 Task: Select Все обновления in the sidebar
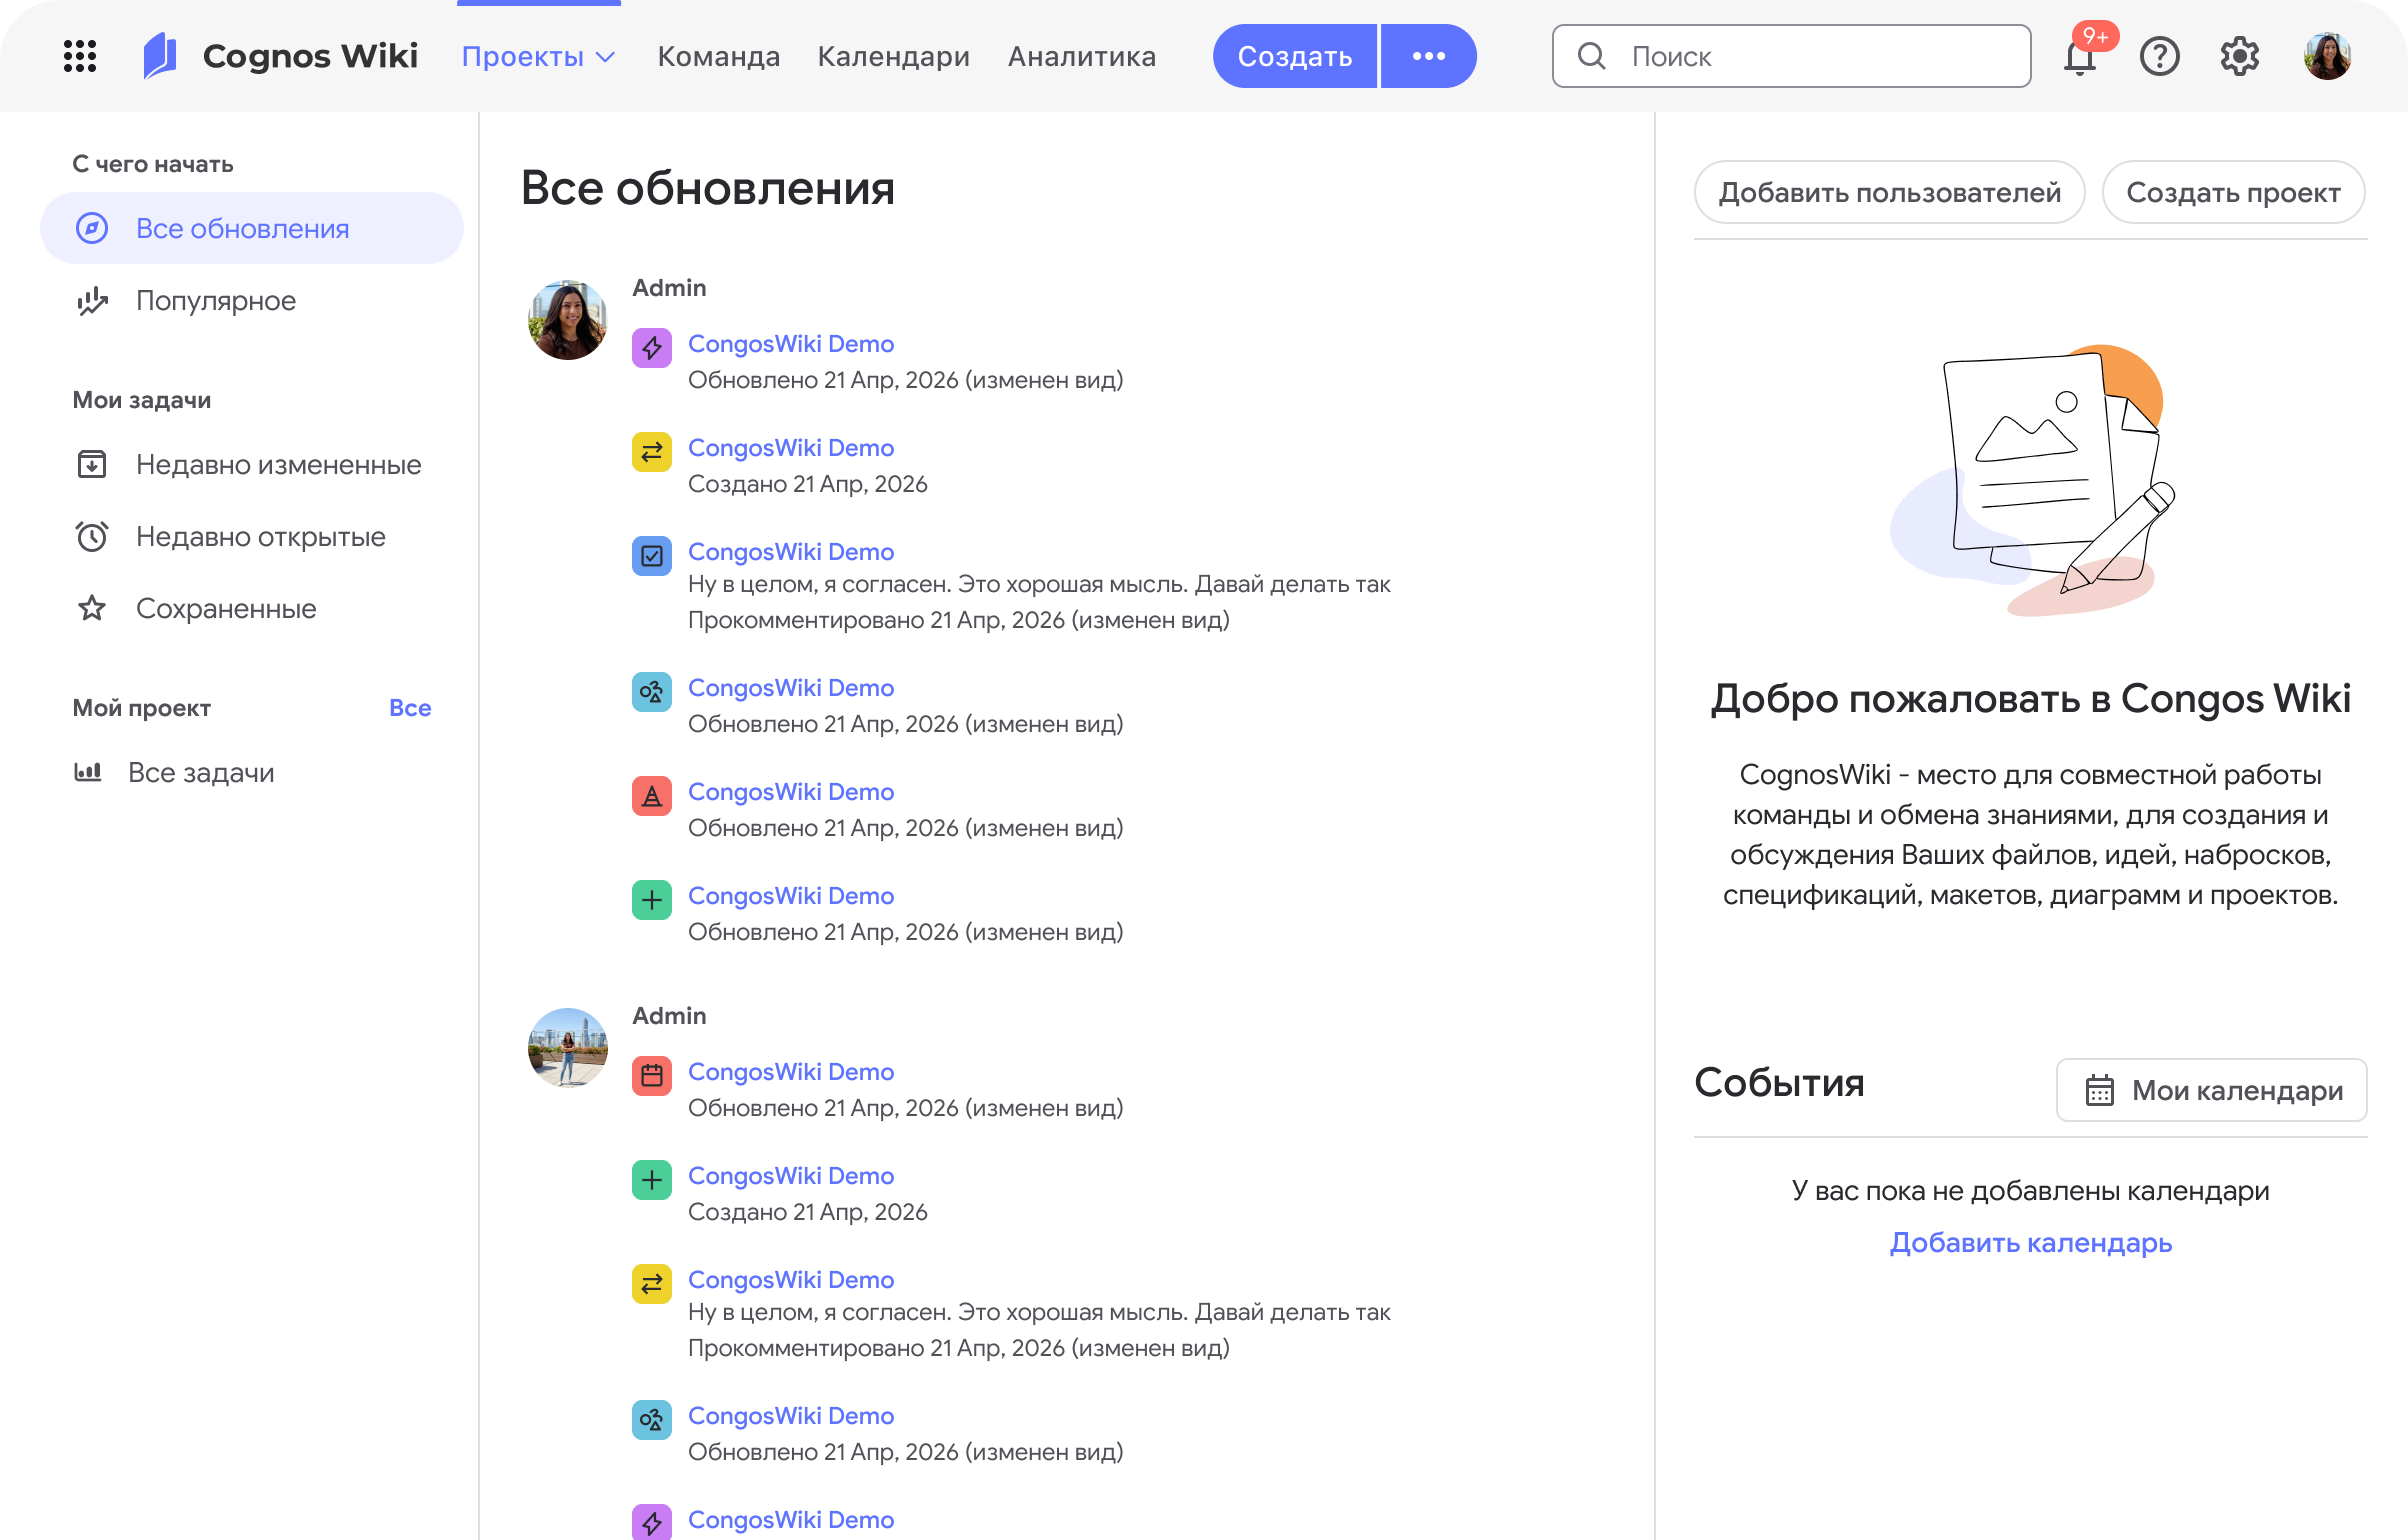point(252,228)
